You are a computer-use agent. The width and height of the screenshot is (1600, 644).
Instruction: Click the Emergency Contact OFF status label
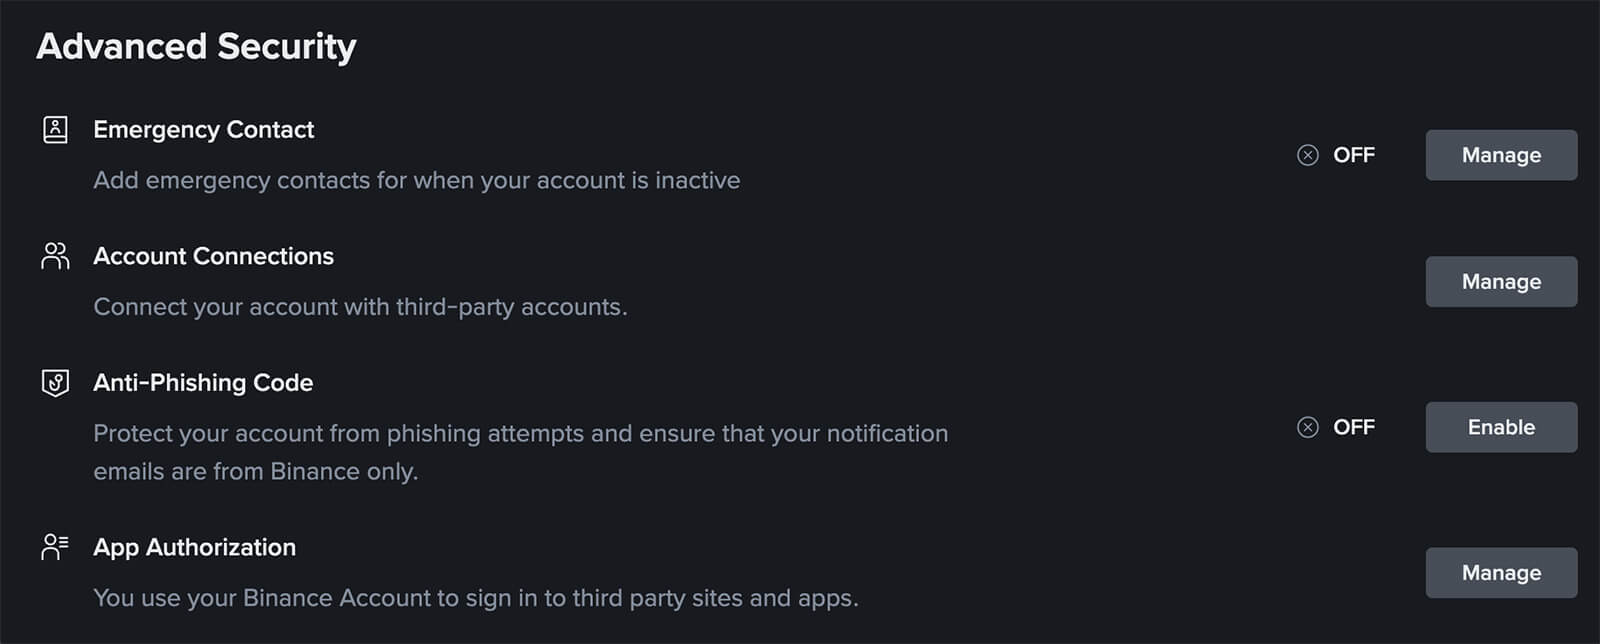click(1353, 155)
